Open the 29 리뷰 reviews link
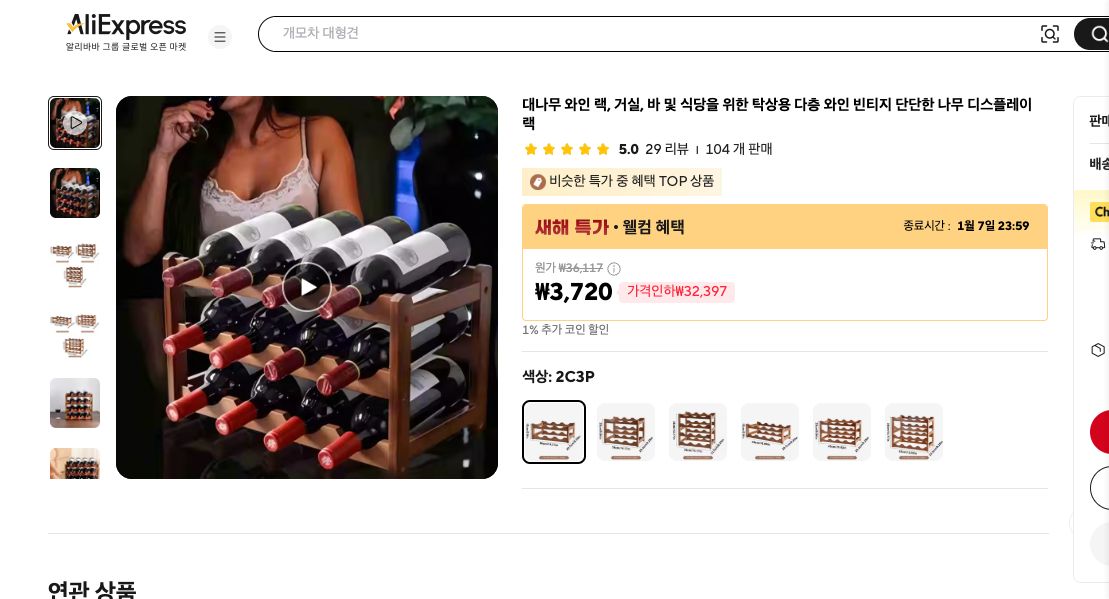 (x=667, y=148)
